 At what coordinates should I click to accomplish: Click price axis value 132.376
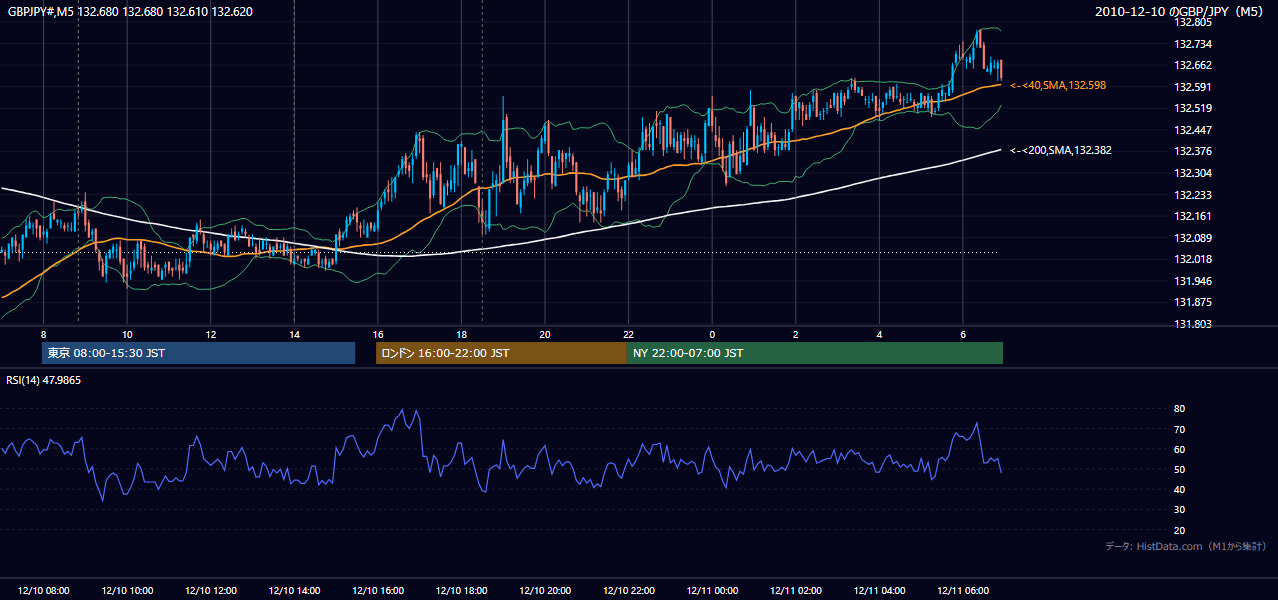1192,152
